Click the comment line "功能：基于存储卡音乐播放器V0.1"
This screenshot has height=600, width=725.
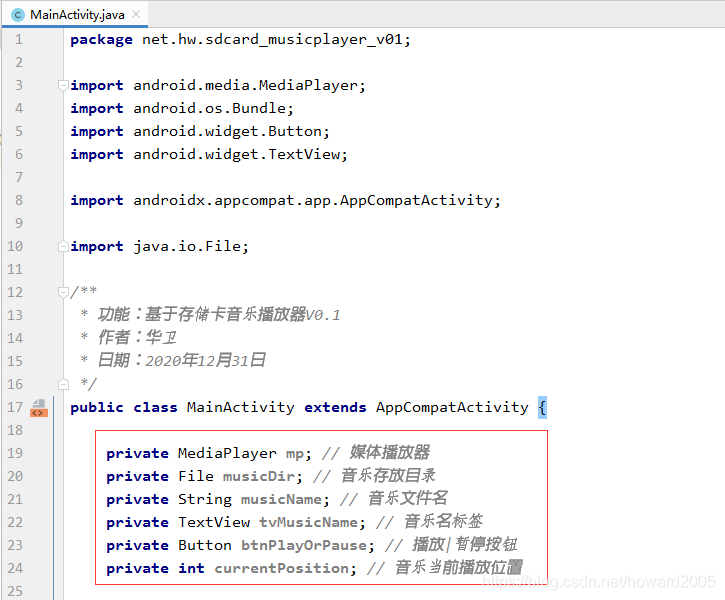219,315
